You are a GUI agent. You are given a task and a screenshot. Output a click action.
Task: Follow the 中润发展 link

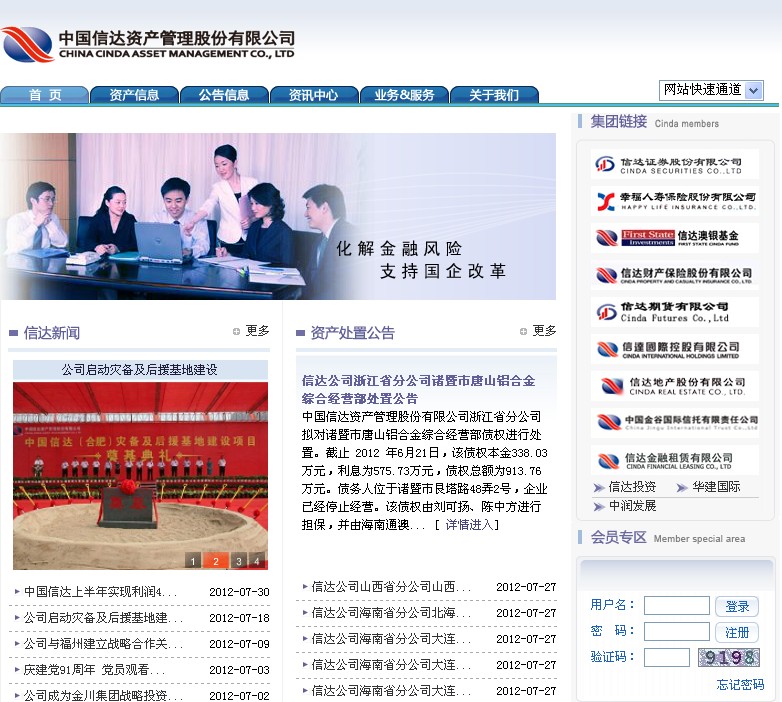pyautogui.click(x=632, y=506)
